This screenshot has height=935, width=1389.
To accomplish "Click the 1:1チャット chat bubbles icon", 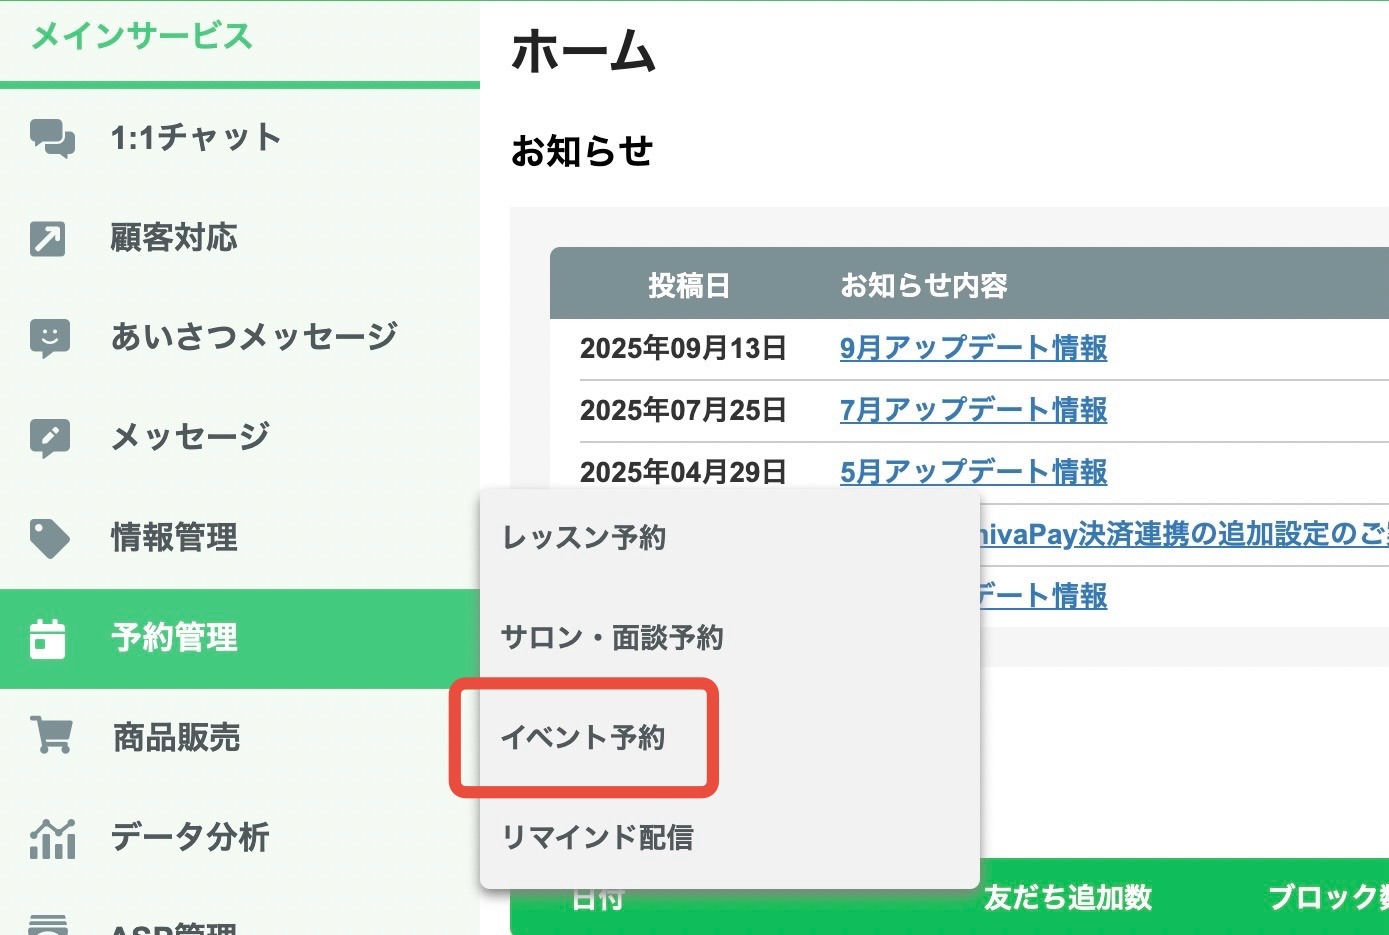I will point(52,138).
